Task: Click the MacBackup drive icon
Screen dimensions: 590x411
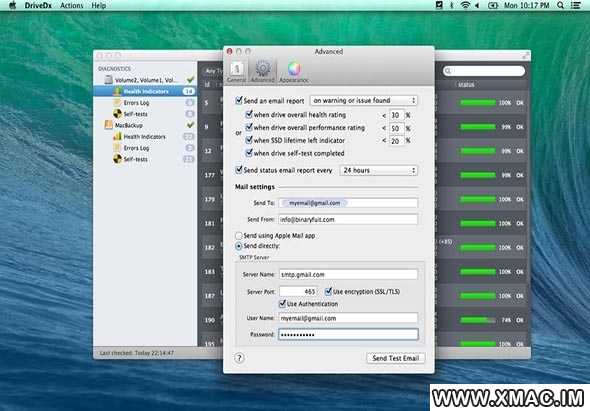Action: tap(108, 125)
